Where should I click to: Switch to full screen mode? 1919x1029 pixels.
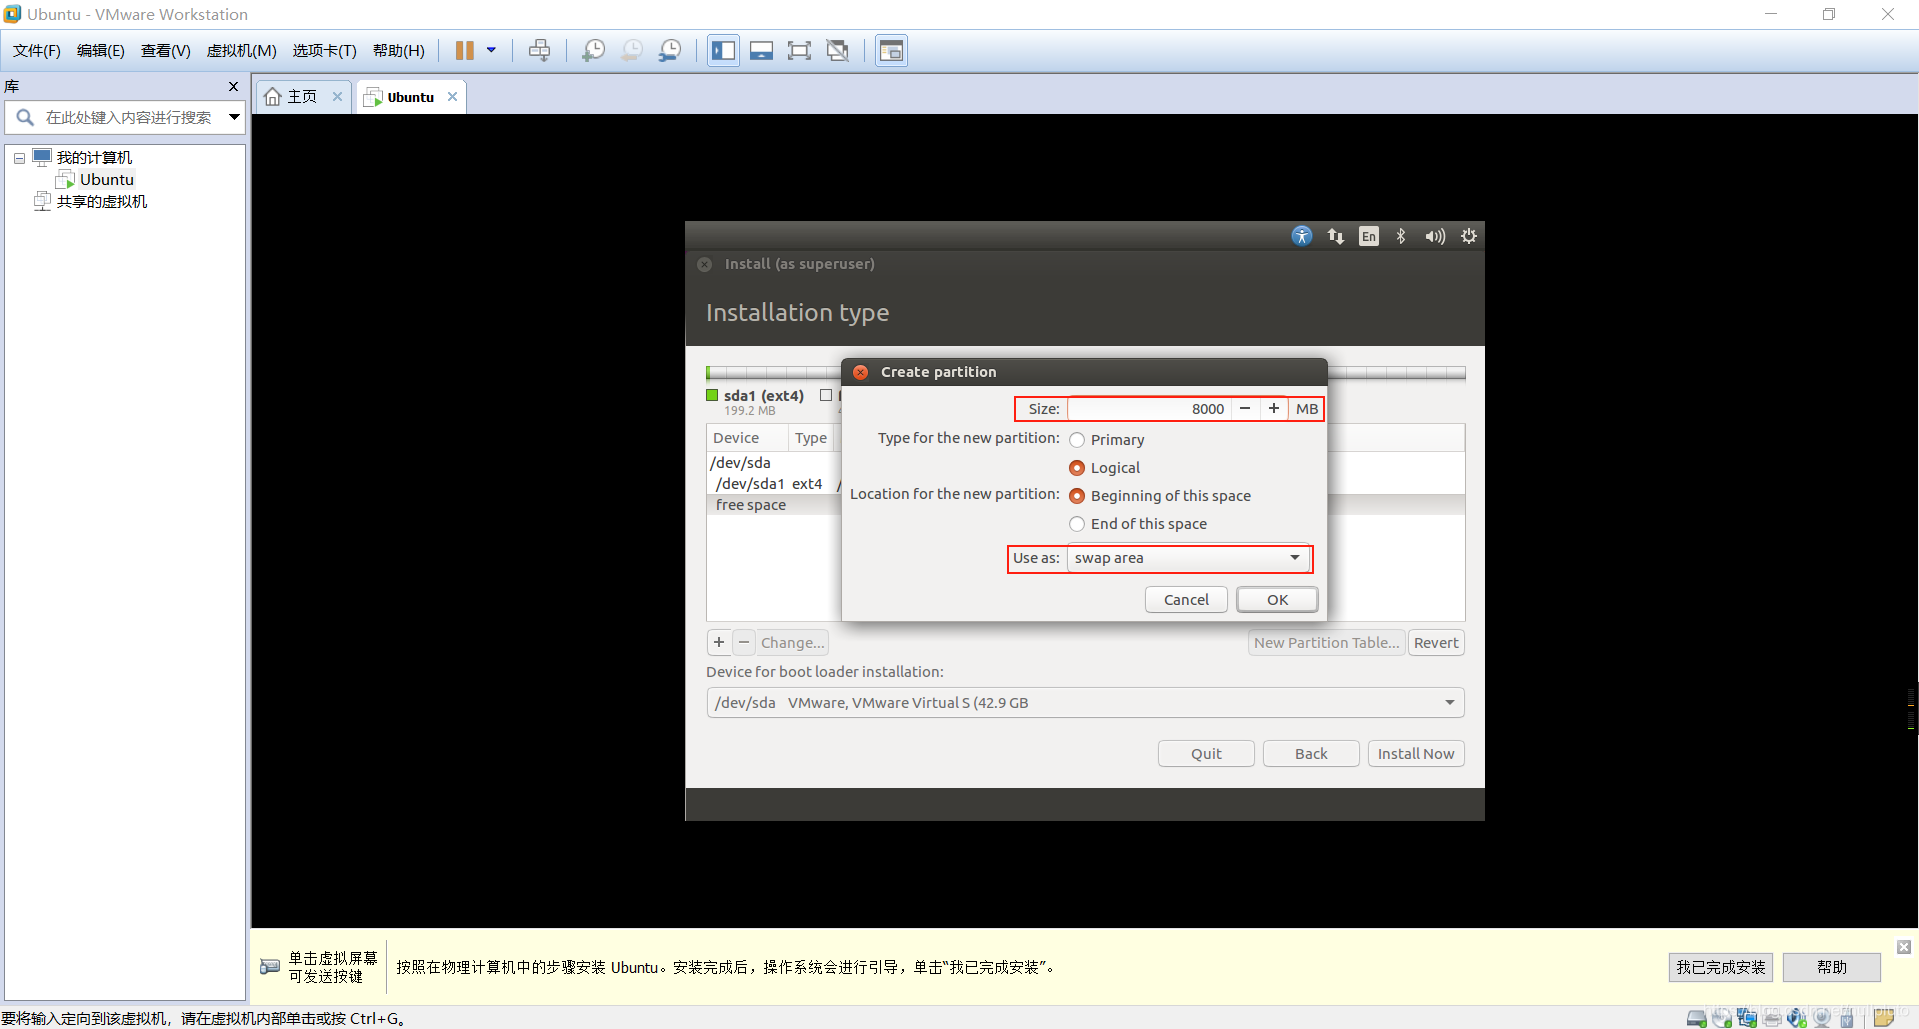(x=799, y=50)
